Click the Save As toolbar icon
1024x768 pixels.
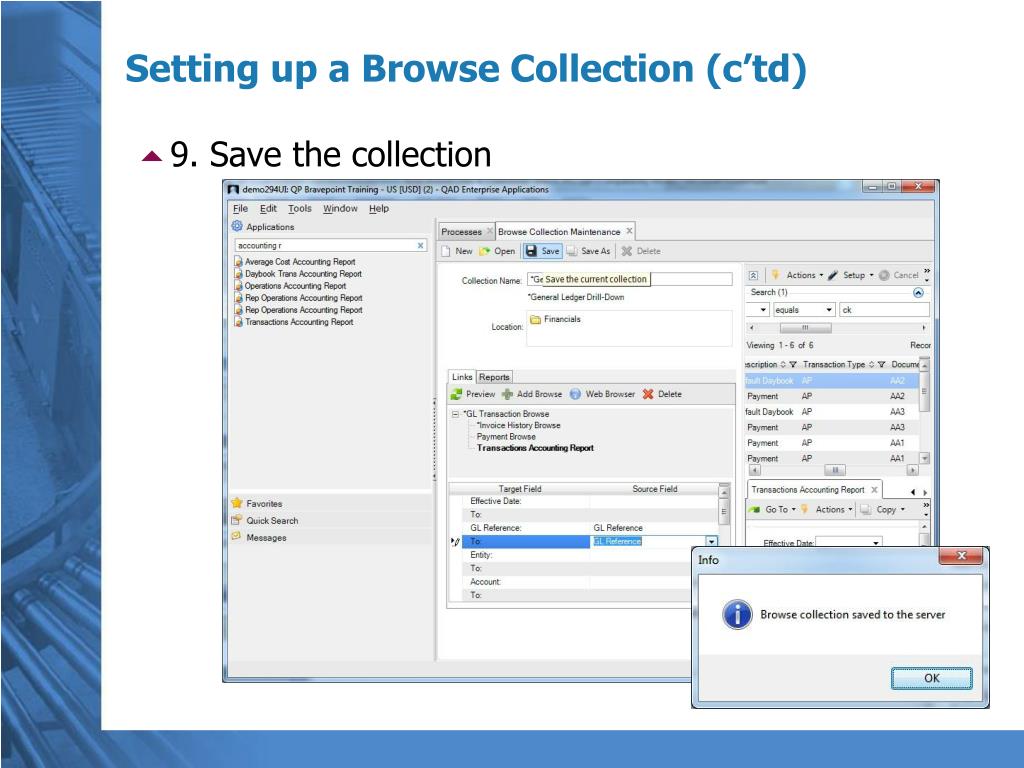click(x=572, y=251)
